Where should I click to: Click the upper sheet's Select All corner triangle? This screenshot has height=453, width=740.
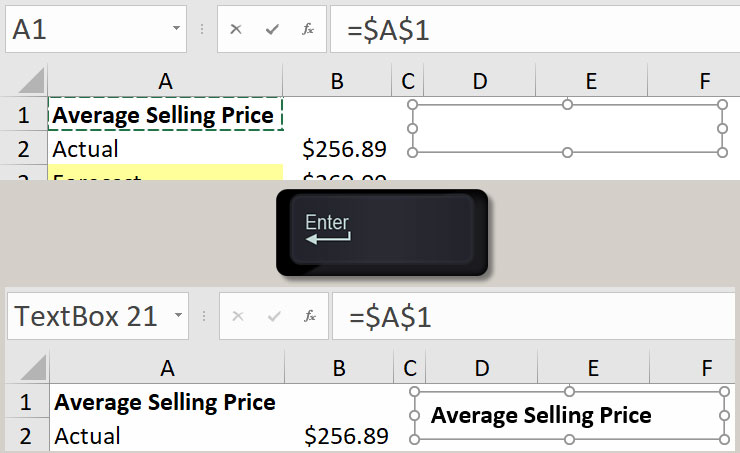pyautogui.click(x=31, y=81)
